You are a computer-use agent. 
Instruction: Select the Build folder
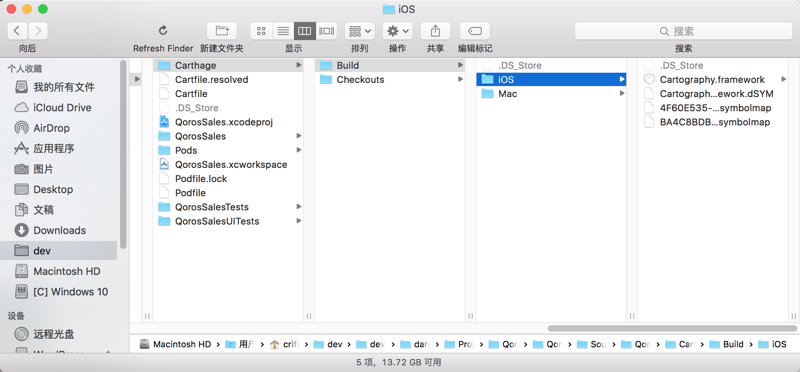click(x=390, y=65)
